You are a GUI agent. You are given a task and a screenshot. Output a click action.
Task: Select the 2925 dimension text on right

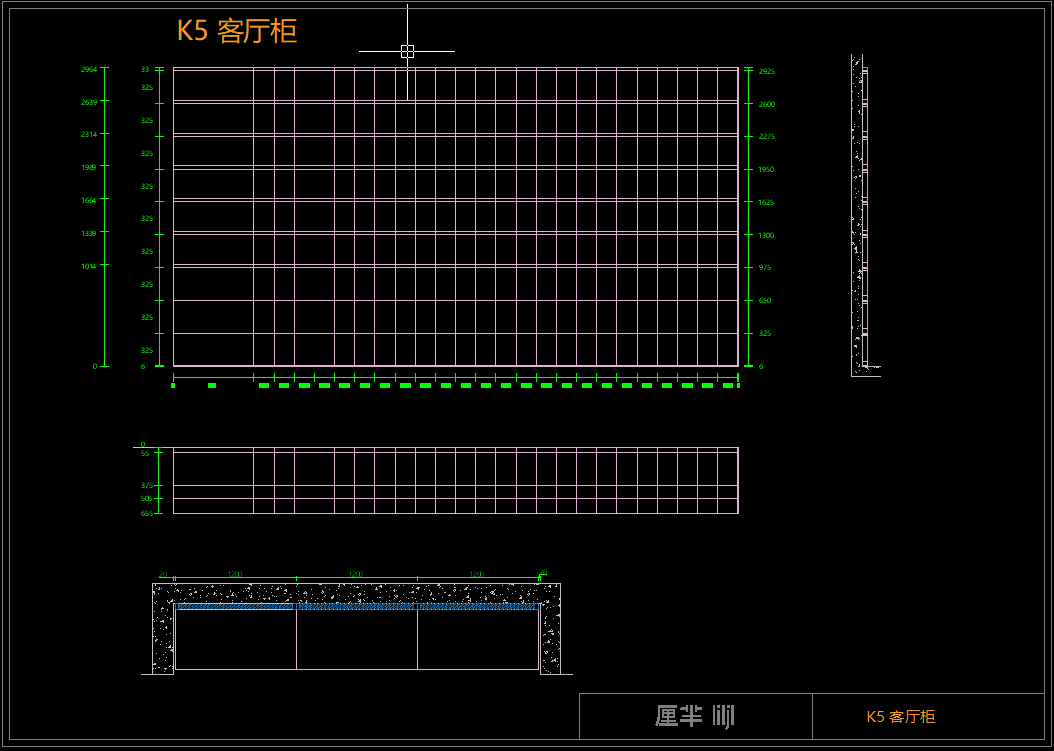(x=767, y=72)
